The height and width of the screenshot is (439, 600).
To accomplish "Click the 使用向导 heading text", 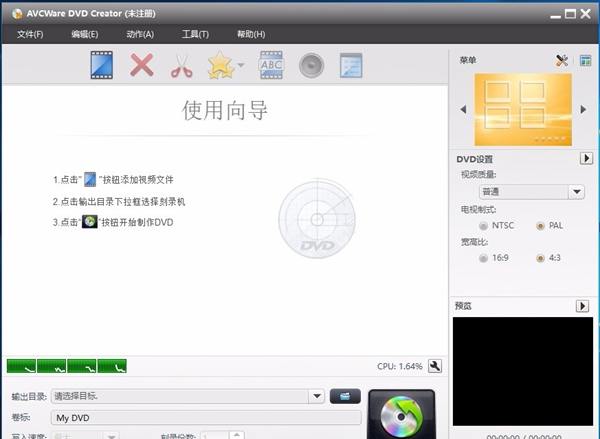I will click(x=225, y=110).
